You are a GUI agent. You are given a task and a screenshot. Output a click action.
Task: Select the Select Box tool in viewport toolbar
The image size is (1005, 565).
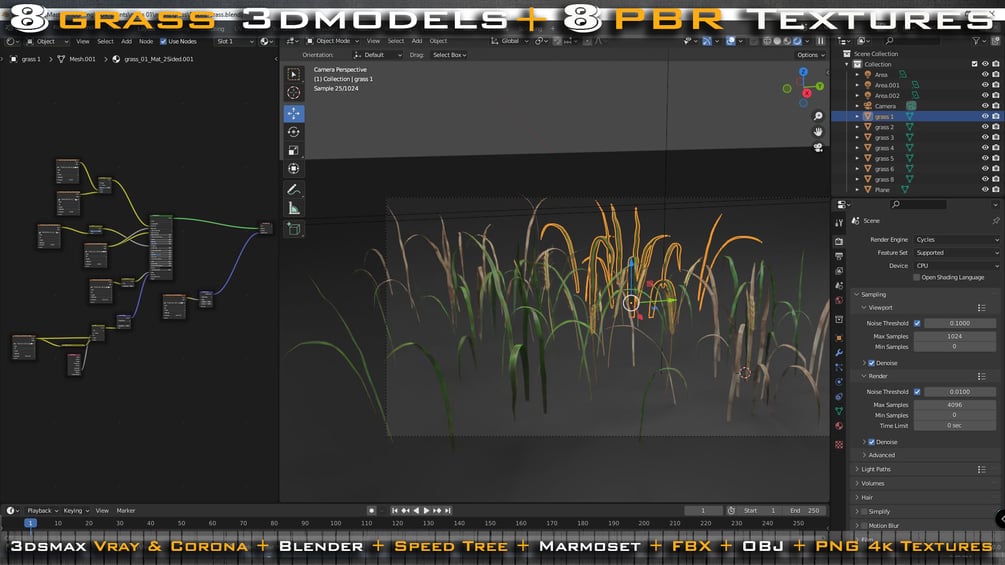pos(294,74)
